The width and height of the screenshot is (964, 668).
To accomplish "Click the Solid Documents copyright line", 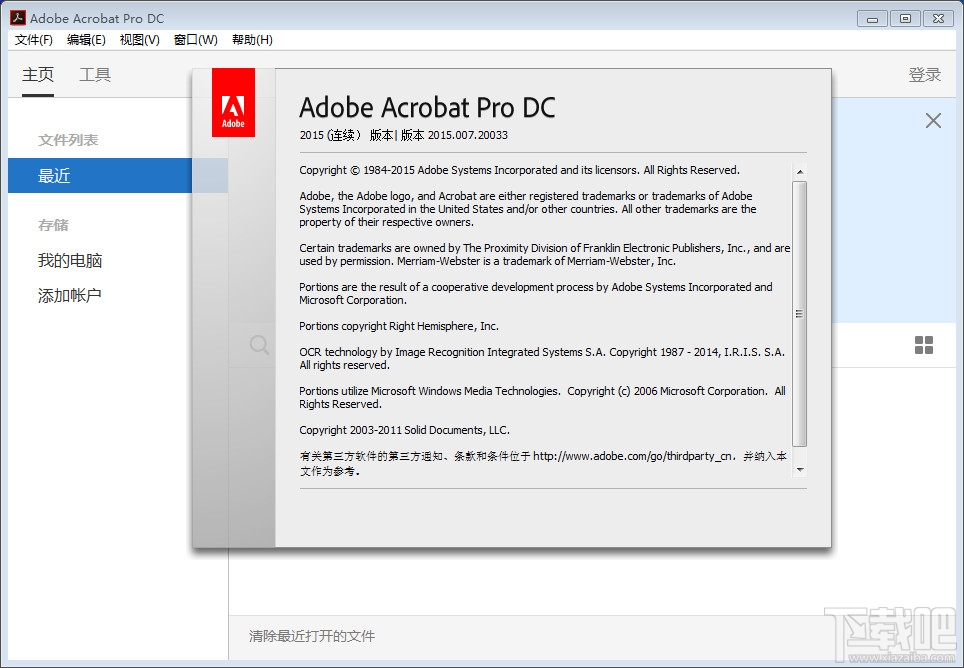I will [x=405, y=430].
